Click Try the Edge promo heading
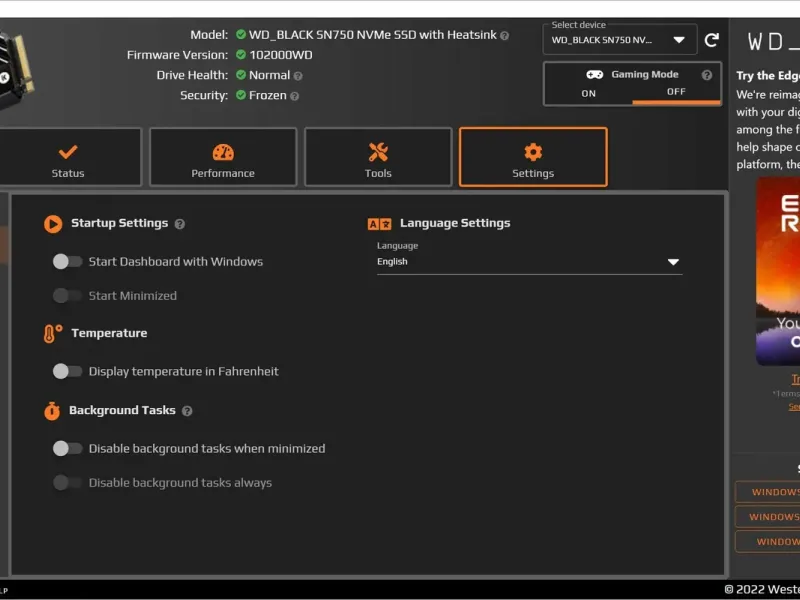Screen dimensions: 800x600 [768, 76]
